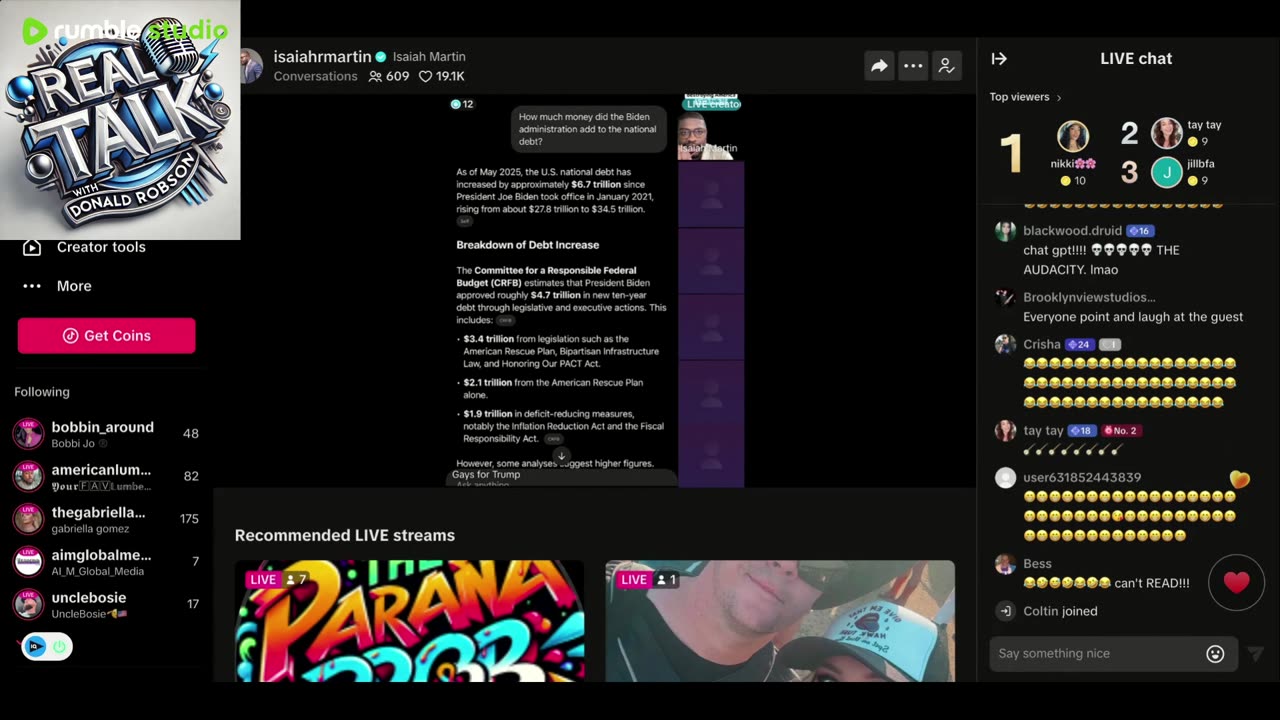1280x720 pixels.
Task: Collapse the LIVE chat panel arrow
Action: (999, 59)
